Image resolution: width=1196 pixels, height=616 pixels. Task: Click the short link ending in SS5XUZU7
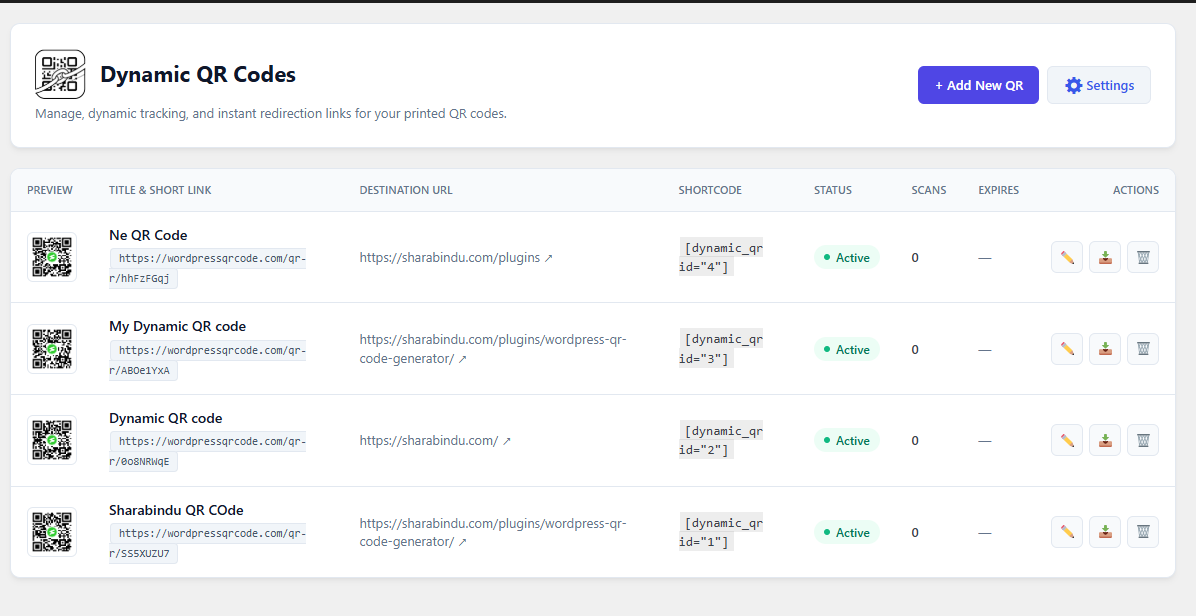(x=207, y=543)
